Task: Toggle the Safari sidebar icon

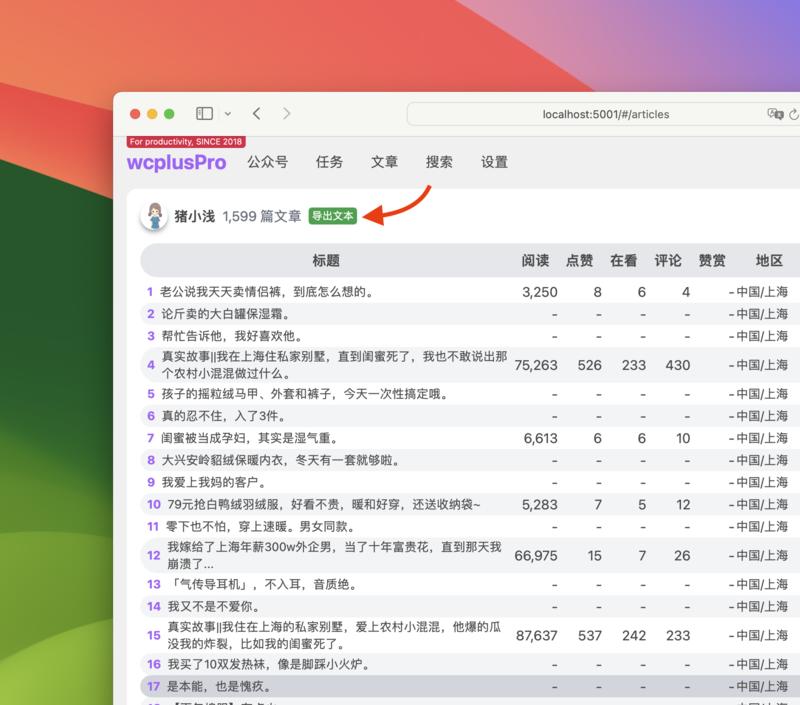Action: [204, 113]
